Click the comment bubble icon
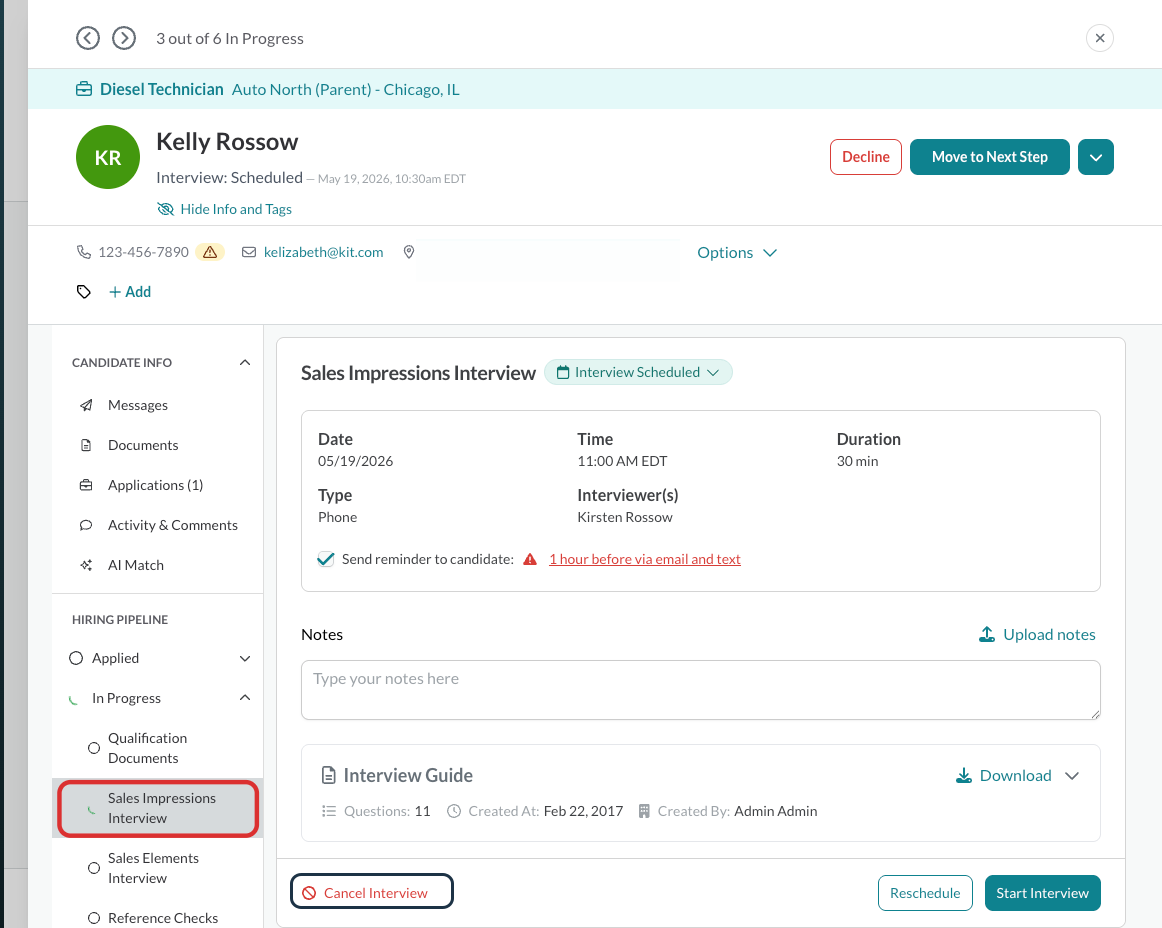Screen dimensions: 1162x928 point(86,526)
